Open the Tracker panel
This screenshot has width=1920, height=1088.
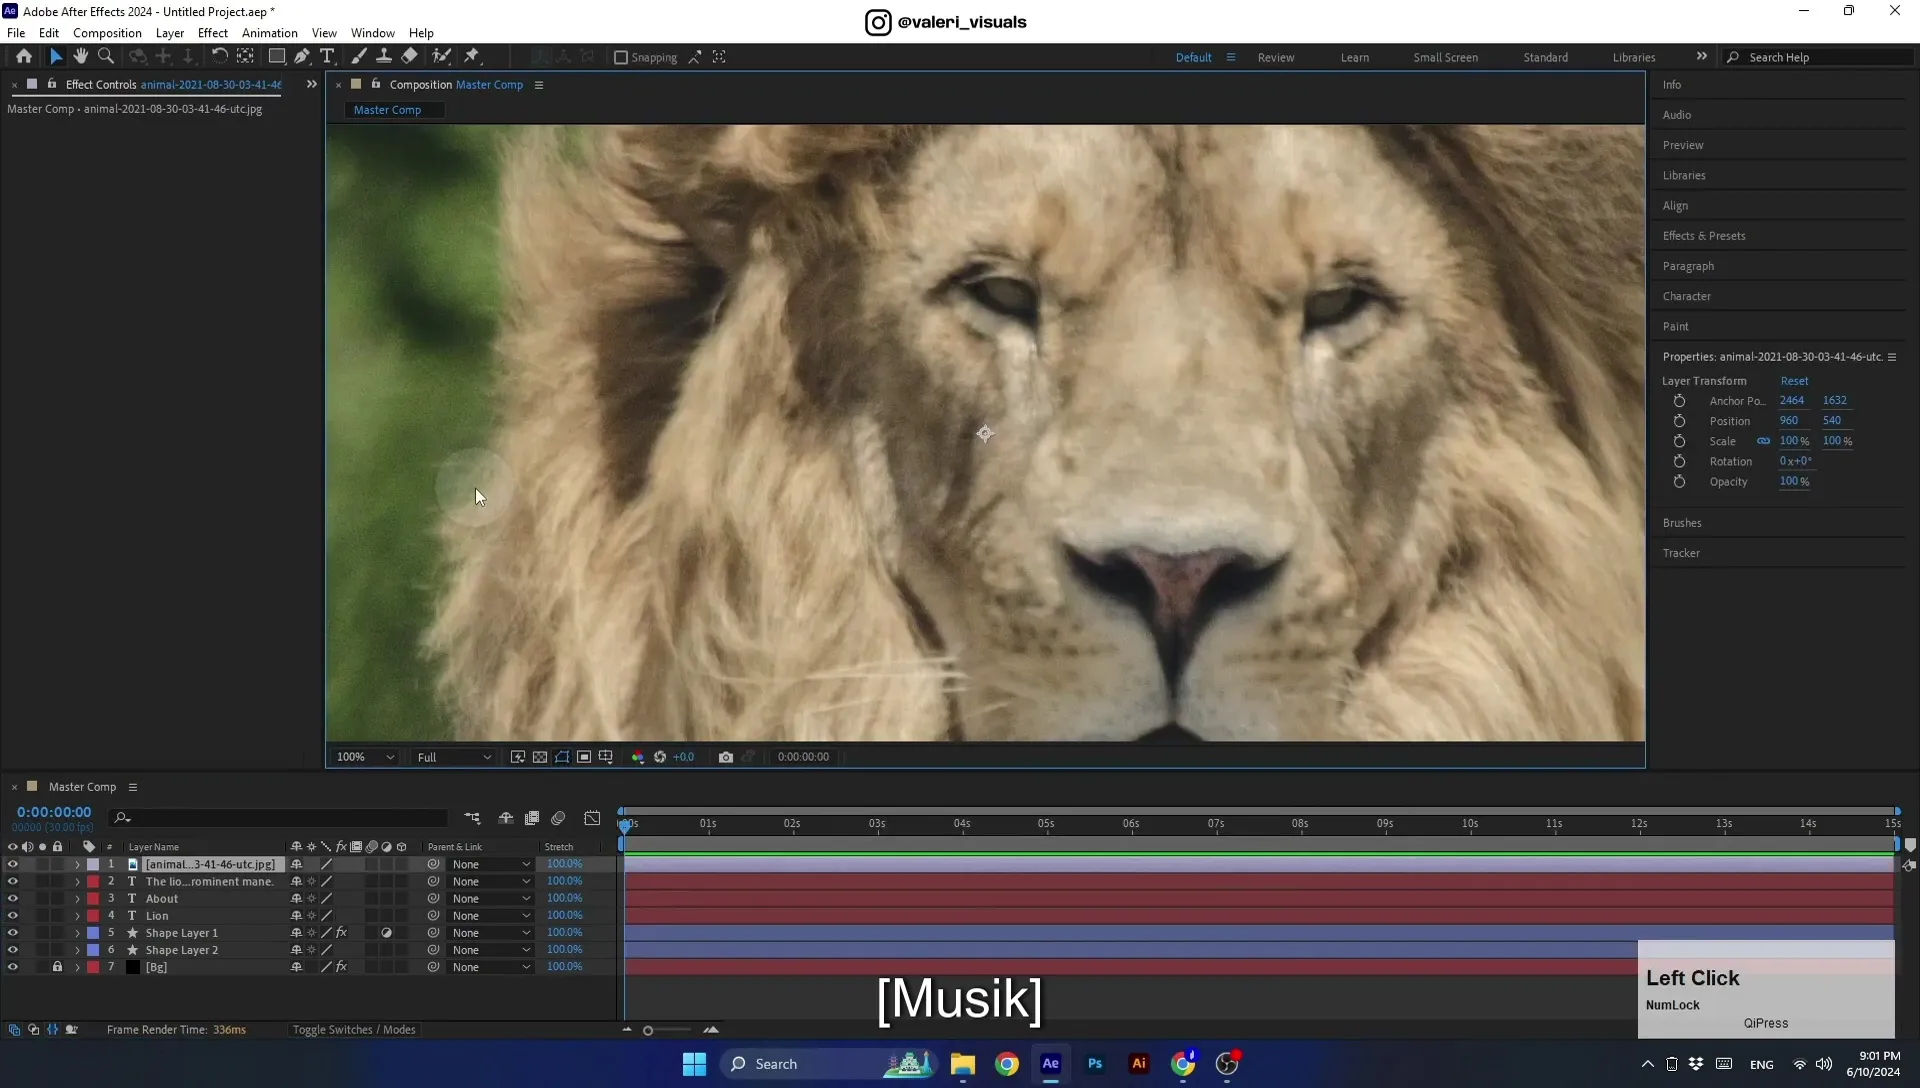tap(1681, 554)
